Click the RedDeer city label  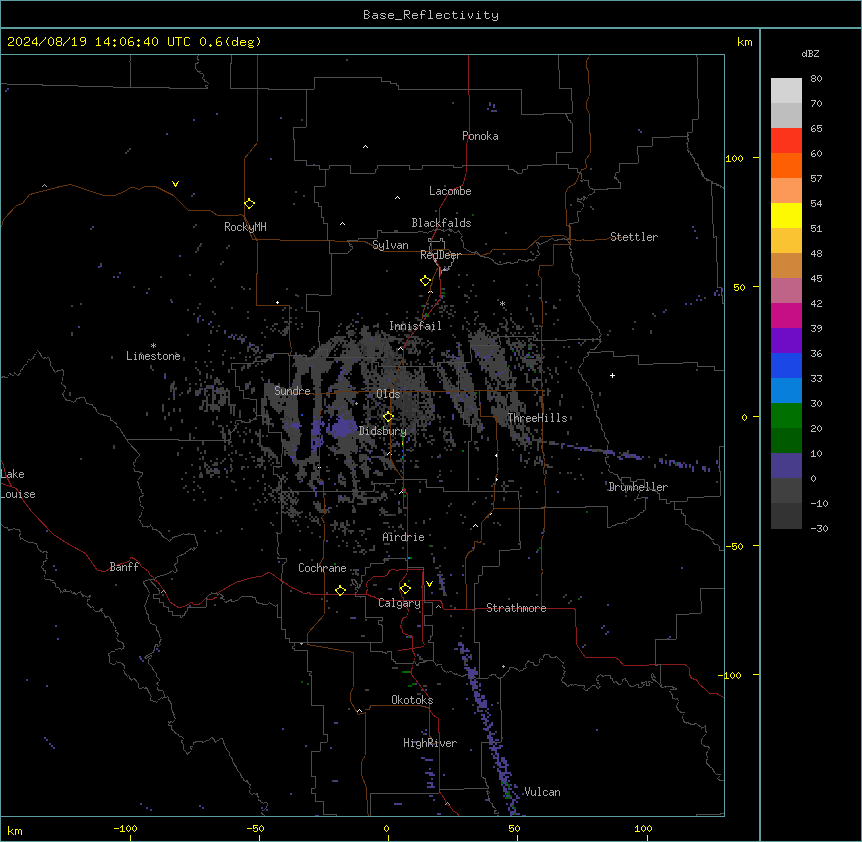coord(440,255)
